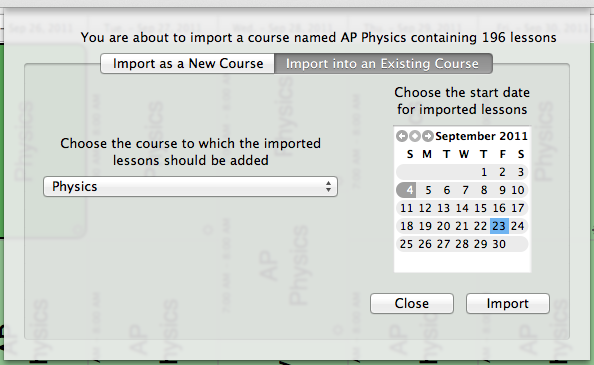Choose September 19 as start date
This screenshot has width=594, height=365.
tap(425, 226)
